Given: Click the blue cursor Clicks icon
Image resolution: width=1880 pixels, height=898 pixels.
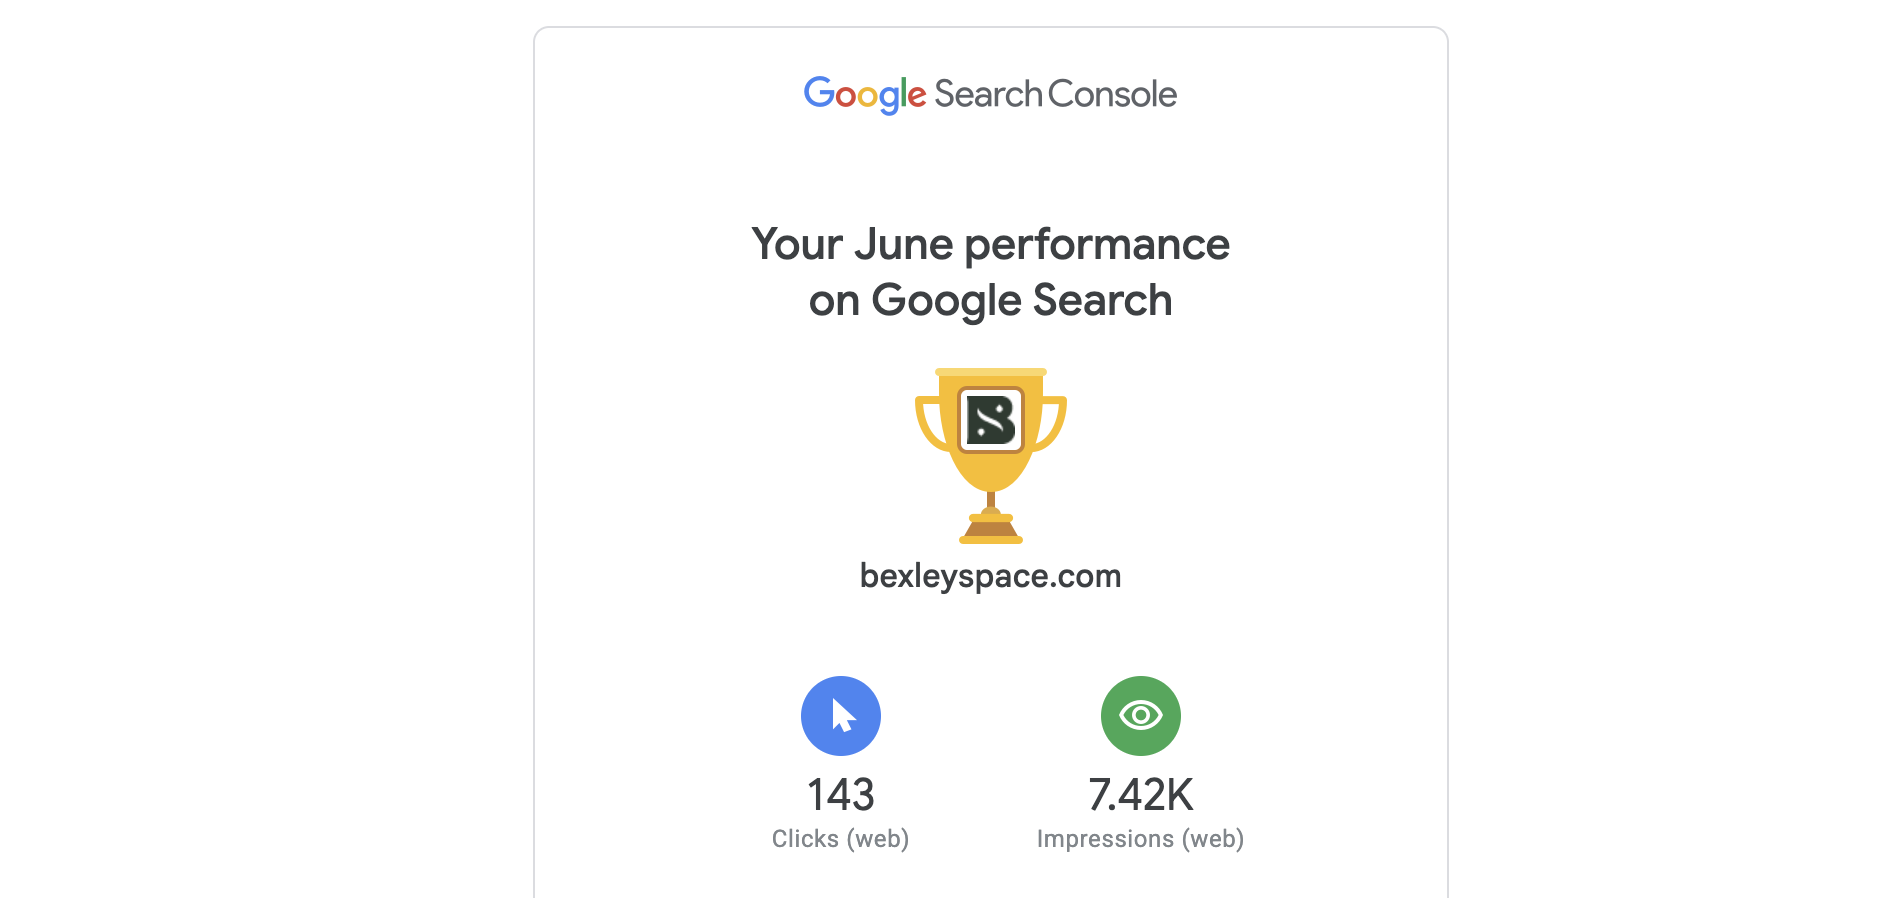Looking at the screenshot, I should click(x=841, y=716).
